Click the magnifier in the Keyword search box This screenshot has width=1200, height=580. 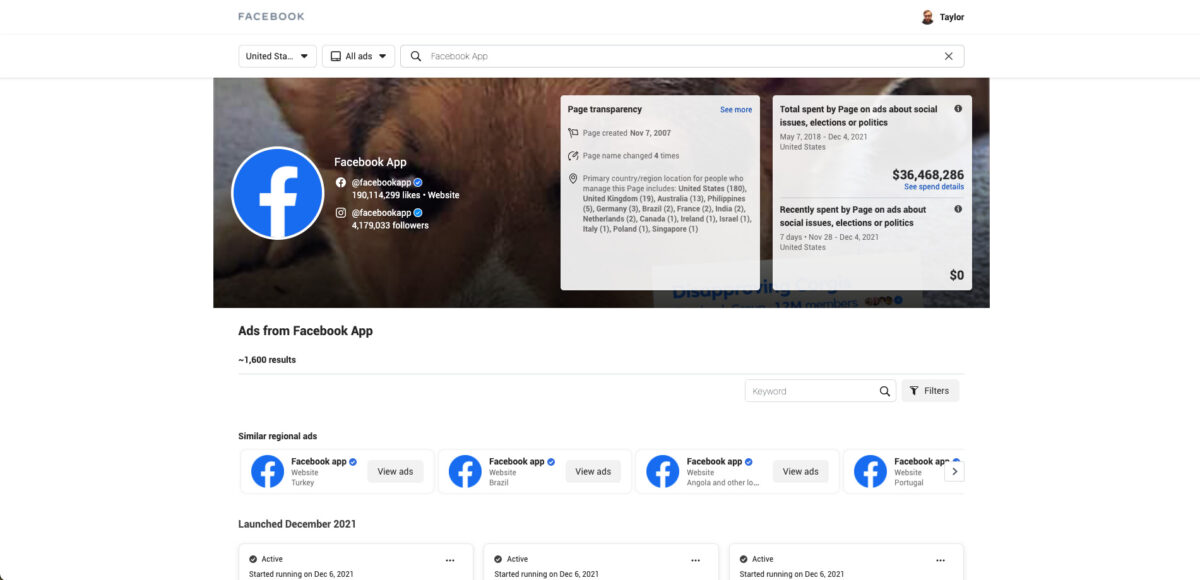coord(884,390)
